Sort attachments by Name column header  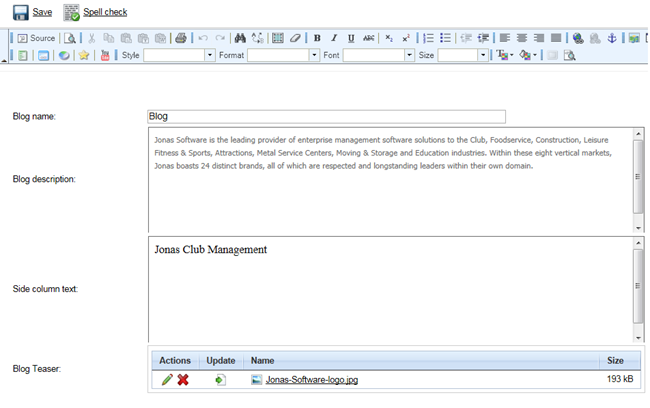click(x=262, y=360)
